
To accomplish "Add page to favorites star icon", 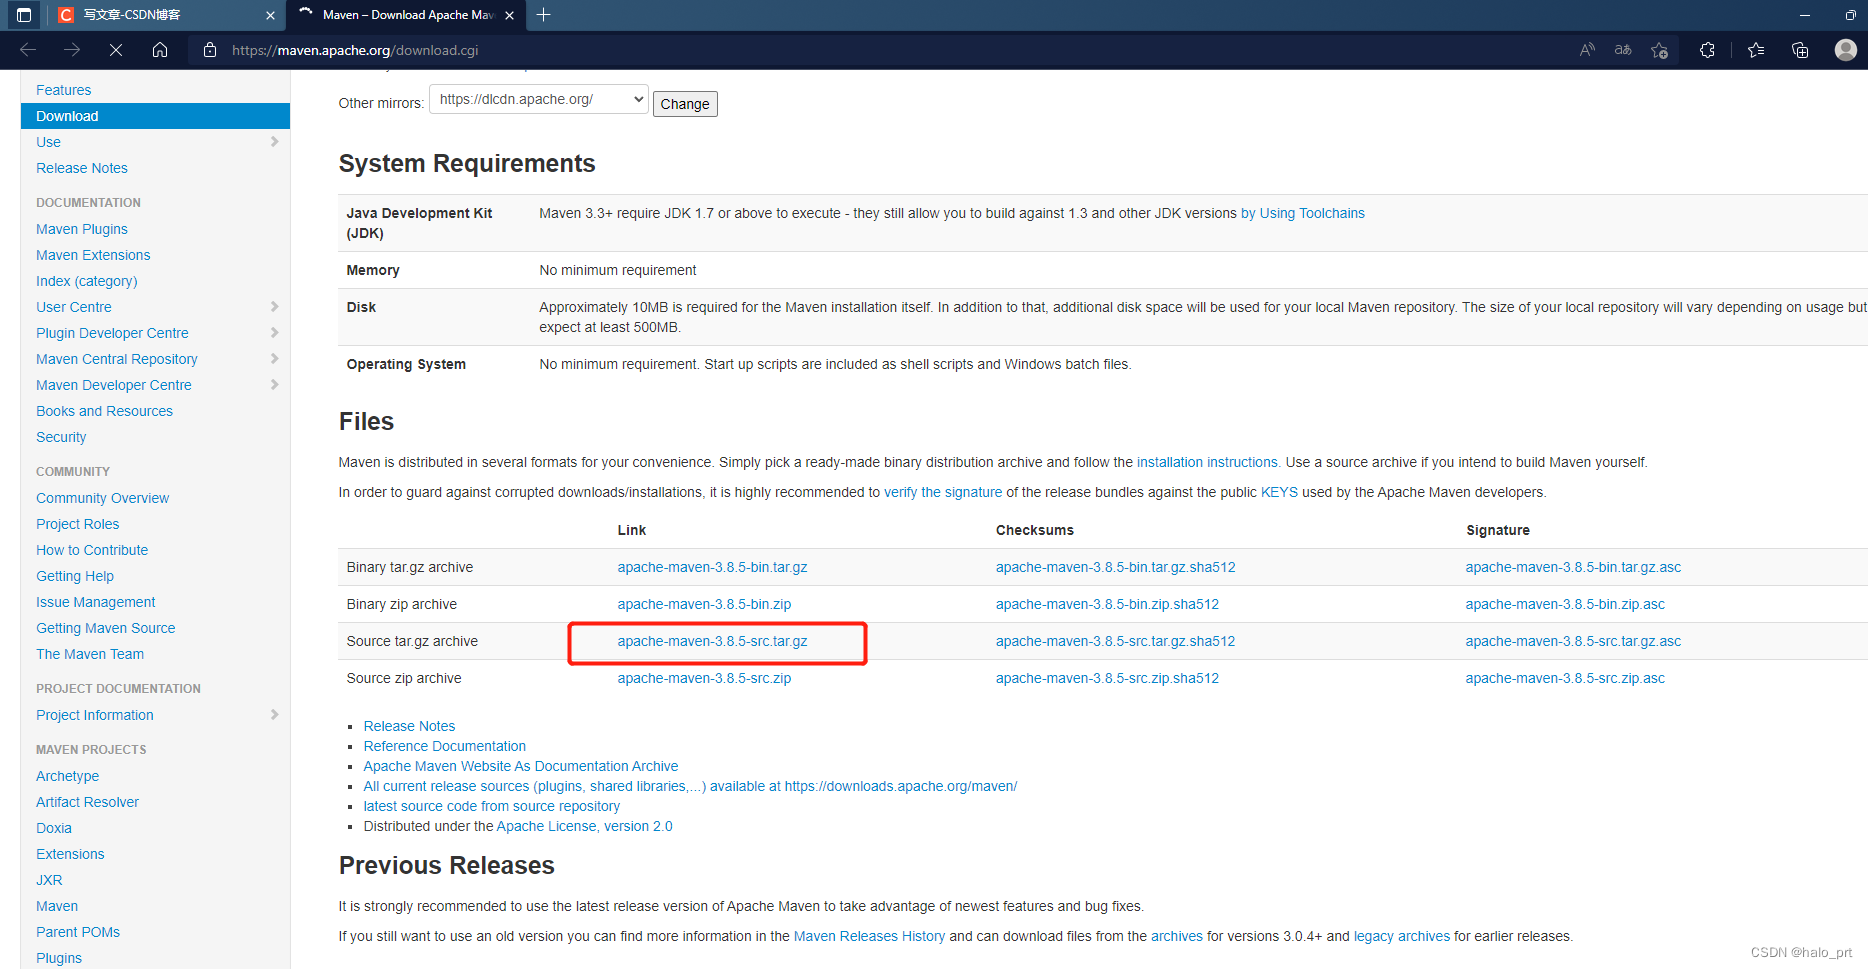I will (1660, 50).
